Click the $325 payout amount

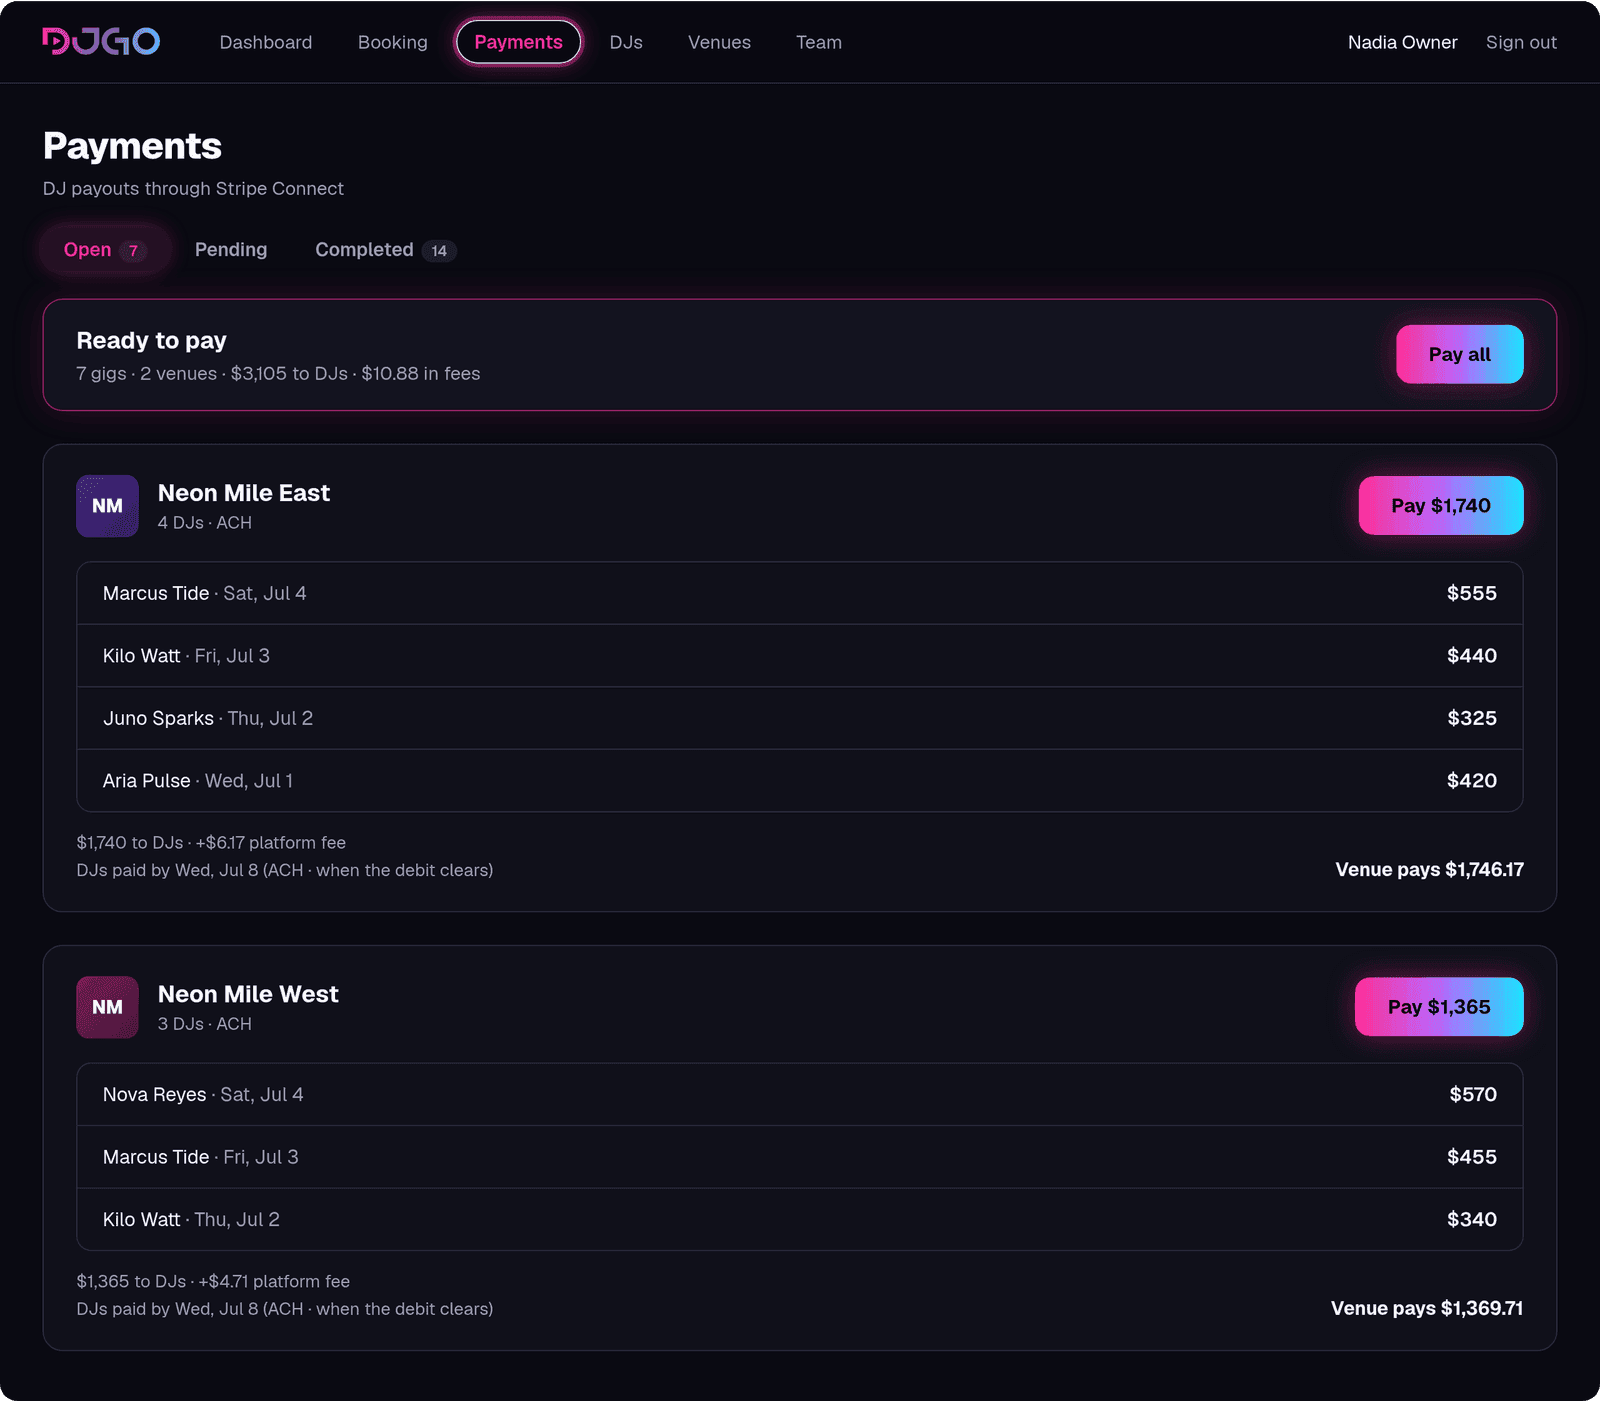point(1472,718)
